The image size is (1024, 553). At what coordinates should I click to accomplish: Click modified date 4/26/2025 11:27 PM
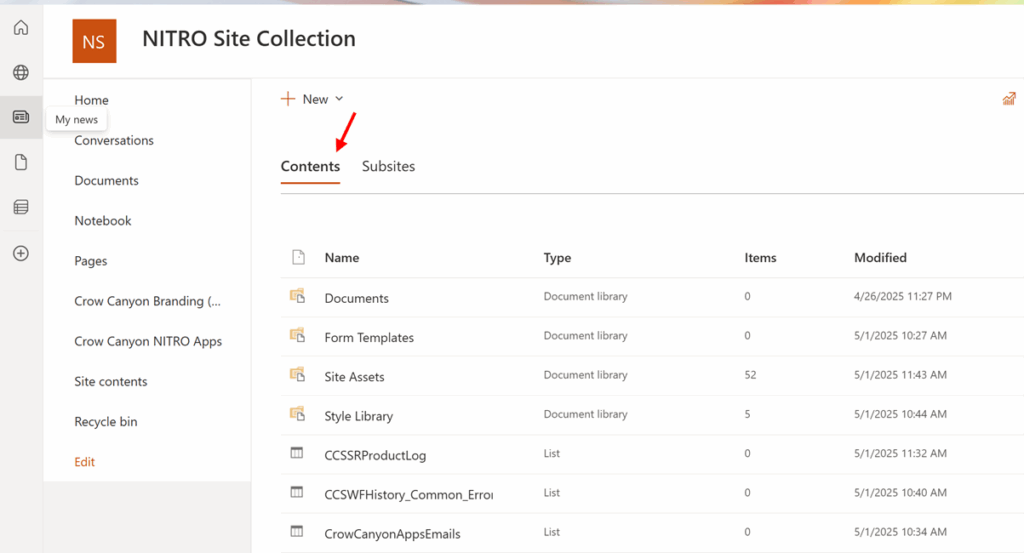coord(903,296)
